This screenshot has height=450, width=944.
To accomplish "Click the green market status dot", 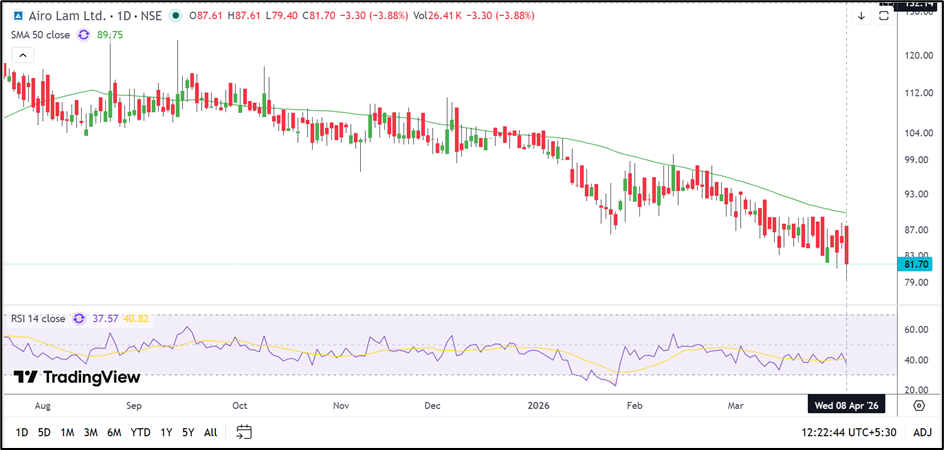I will tap(177, 16).
